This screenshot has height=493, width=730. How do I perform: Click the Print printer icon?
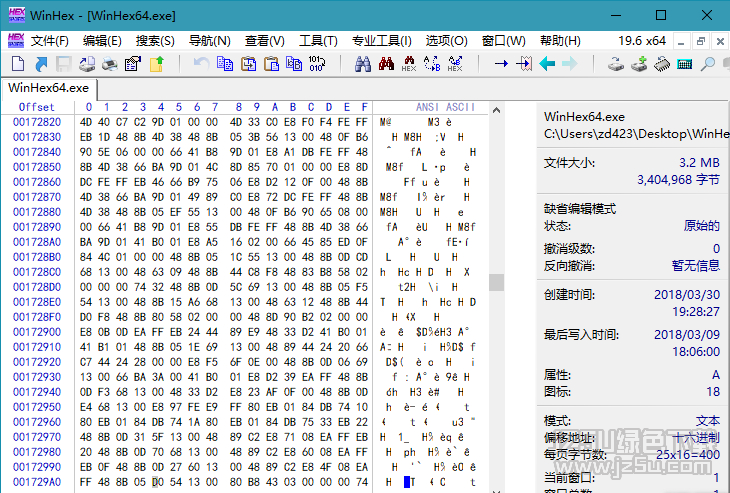point(109,63)
